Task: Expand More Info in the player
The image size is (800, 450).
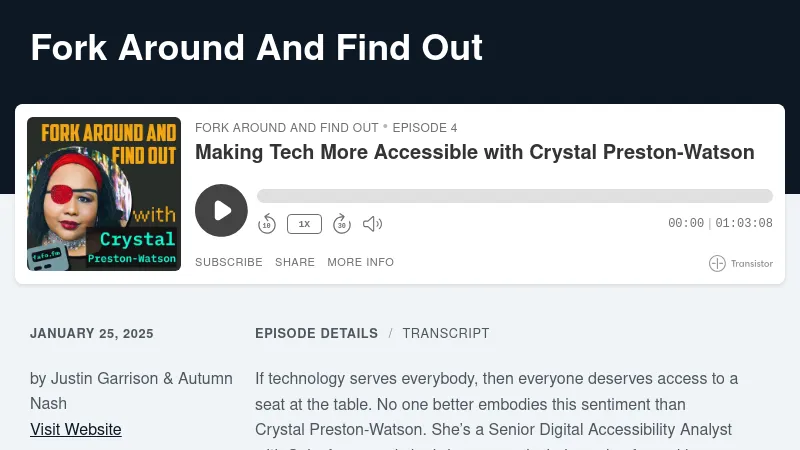Action: 360,262
